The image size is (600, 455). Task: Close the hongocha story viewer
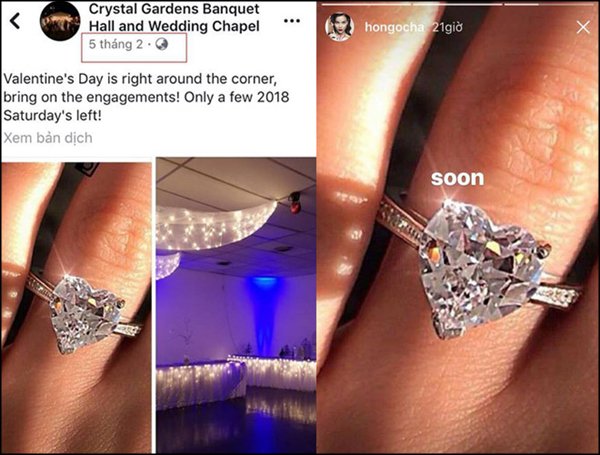tap(583, 27)
